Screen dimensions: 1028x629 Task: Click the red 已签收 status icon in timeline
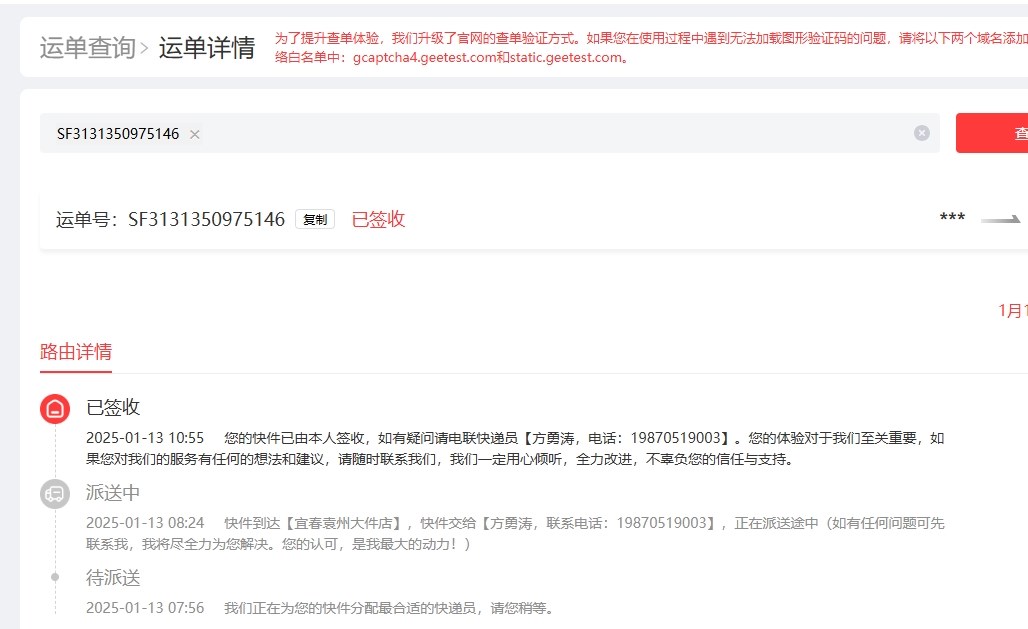coord(55,409)
